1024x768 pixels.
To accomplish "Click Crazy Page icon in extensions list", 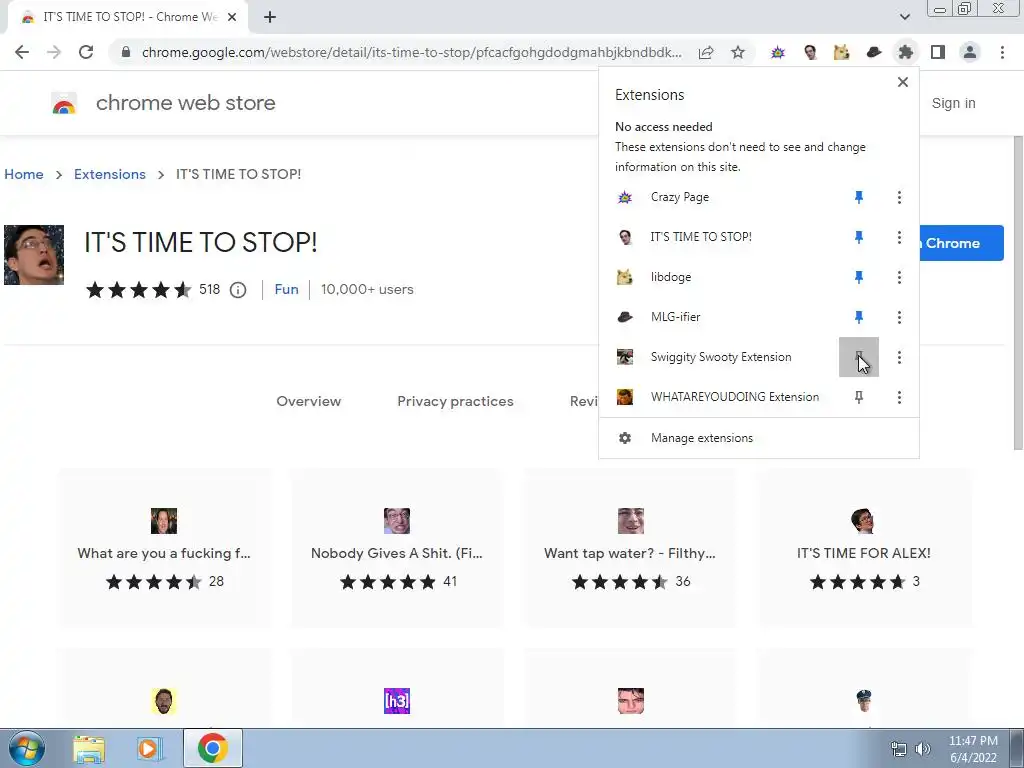I will coord(625,197).
